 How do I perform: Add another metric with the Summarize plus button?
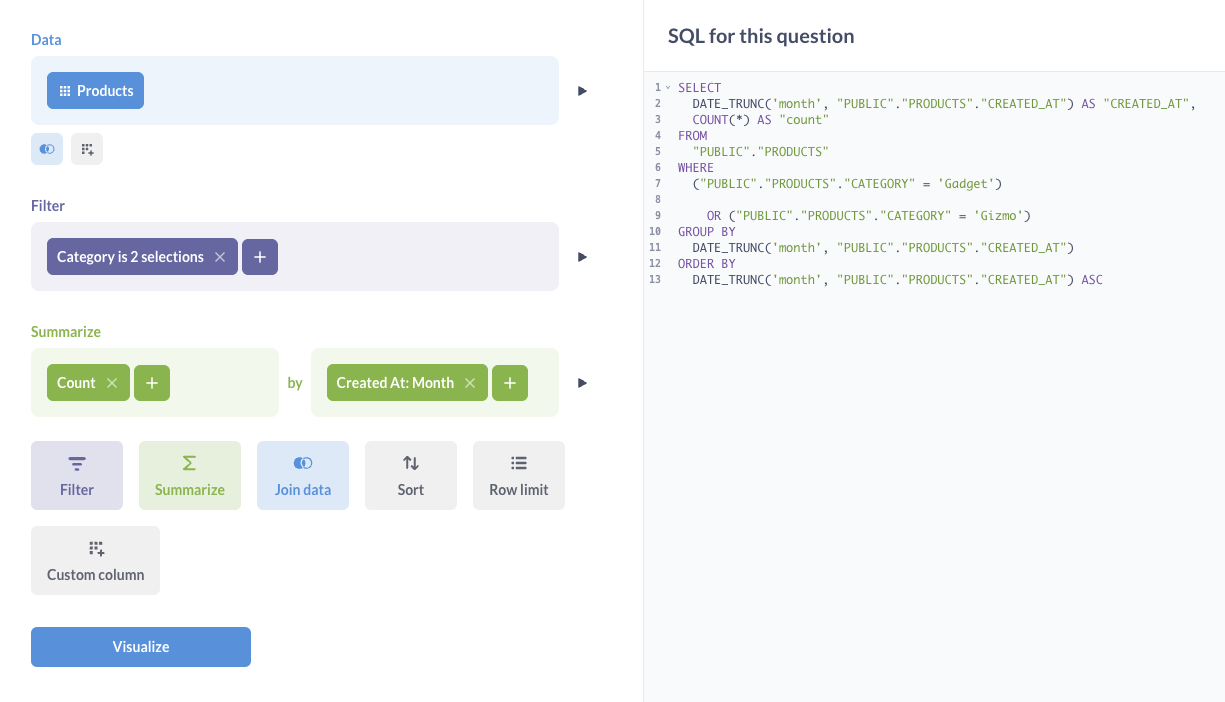[x=151, y=382]
